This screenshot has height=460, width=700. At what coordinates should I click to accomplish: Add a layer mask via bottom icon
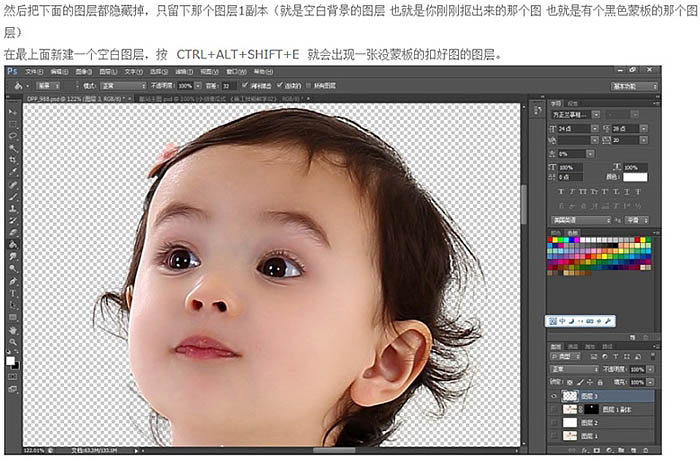tap(597, 450)
